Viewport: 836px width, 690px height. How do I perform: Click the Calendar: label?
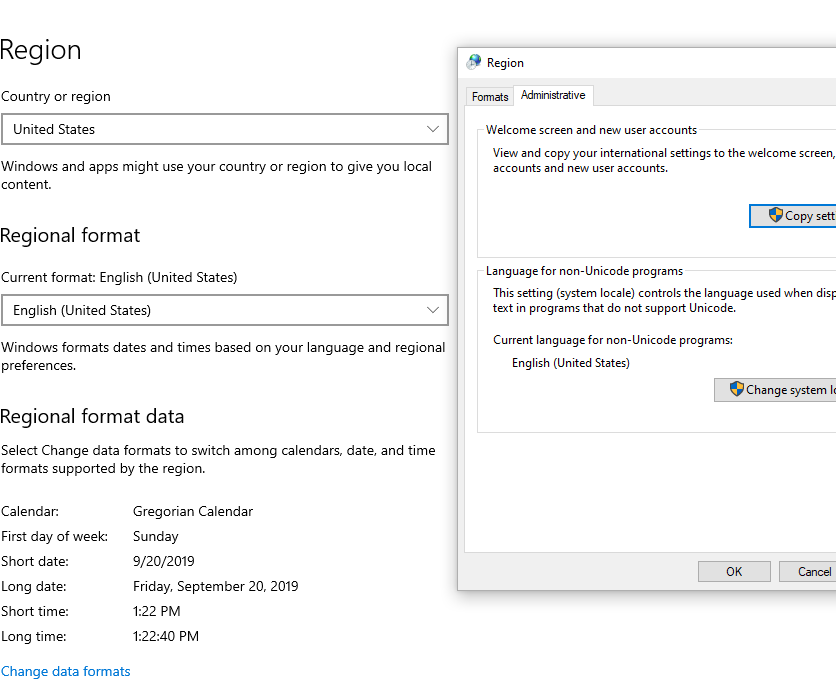click(30, 511)
